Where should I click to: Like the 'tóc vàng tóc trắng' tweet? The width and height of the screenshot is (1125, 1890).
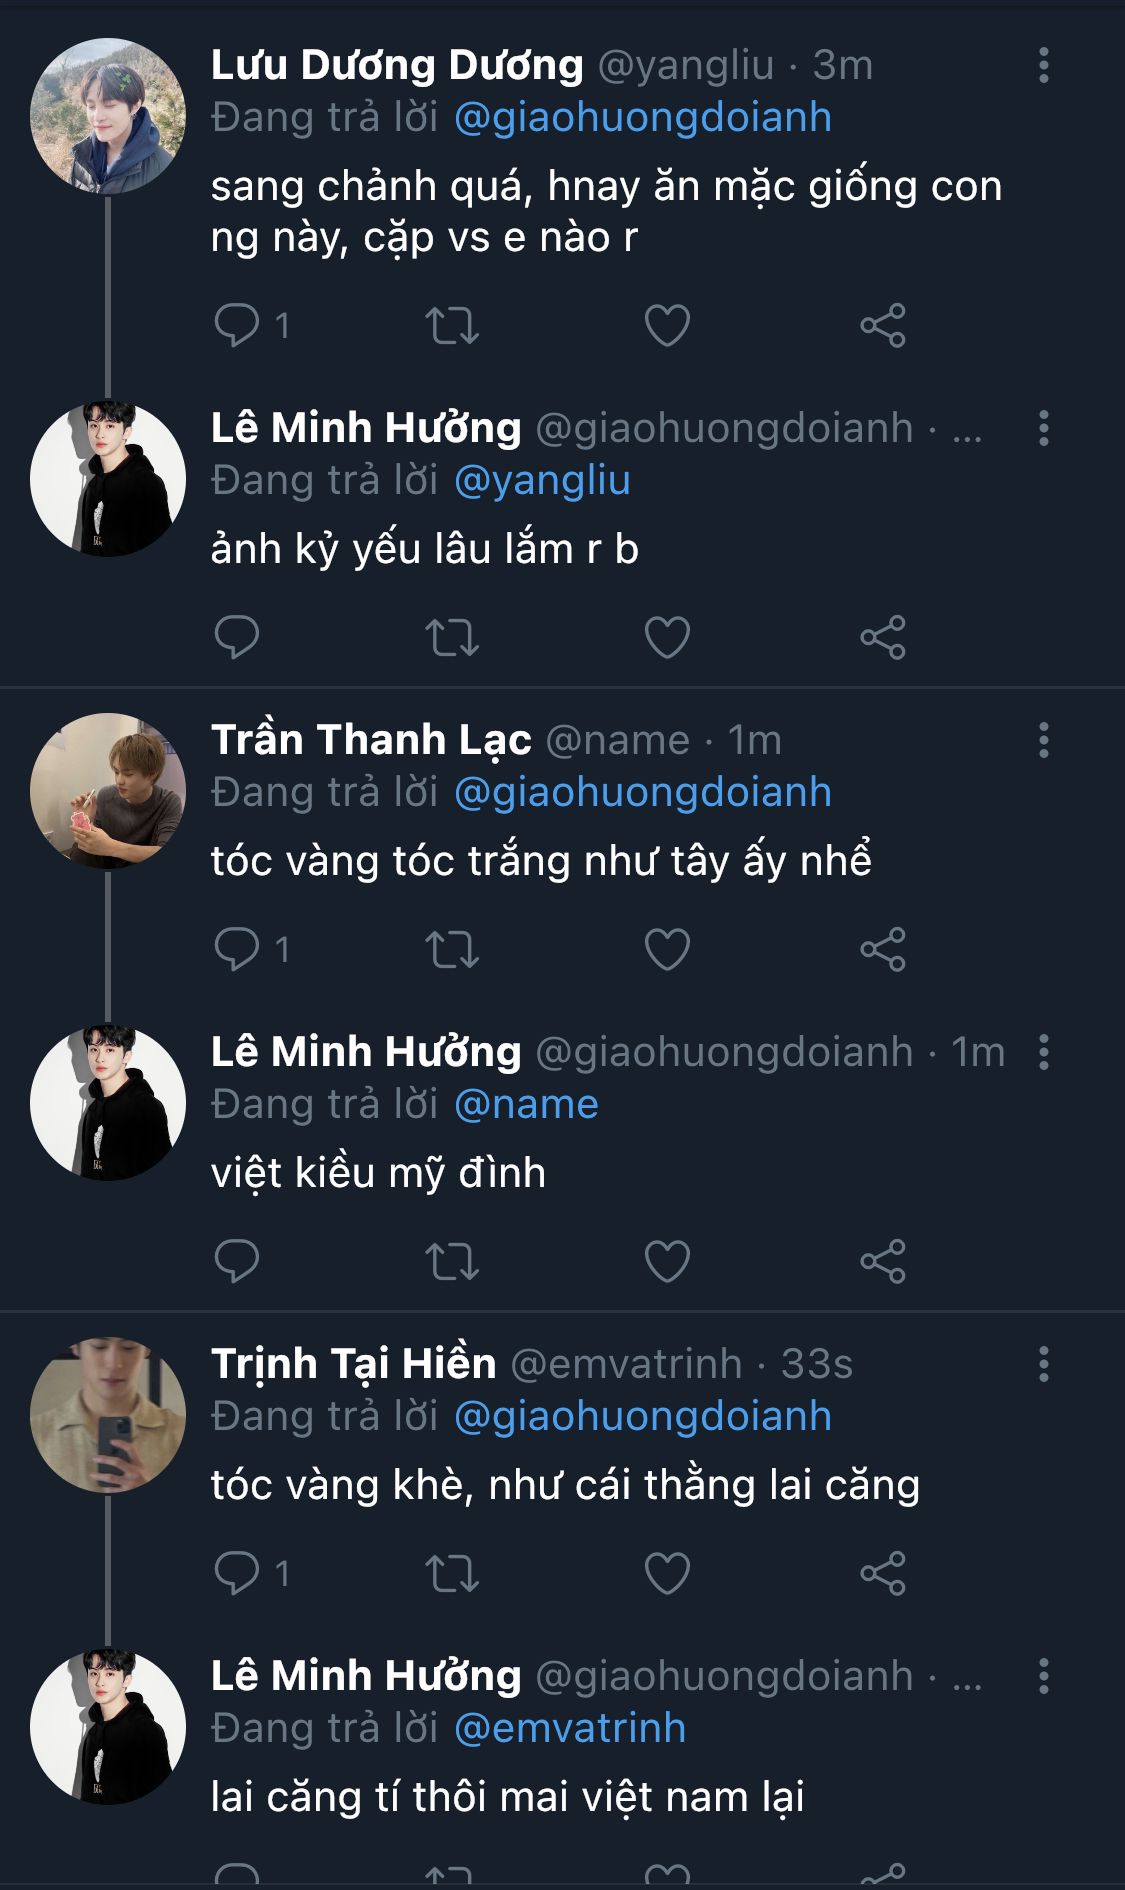point(667,950)
